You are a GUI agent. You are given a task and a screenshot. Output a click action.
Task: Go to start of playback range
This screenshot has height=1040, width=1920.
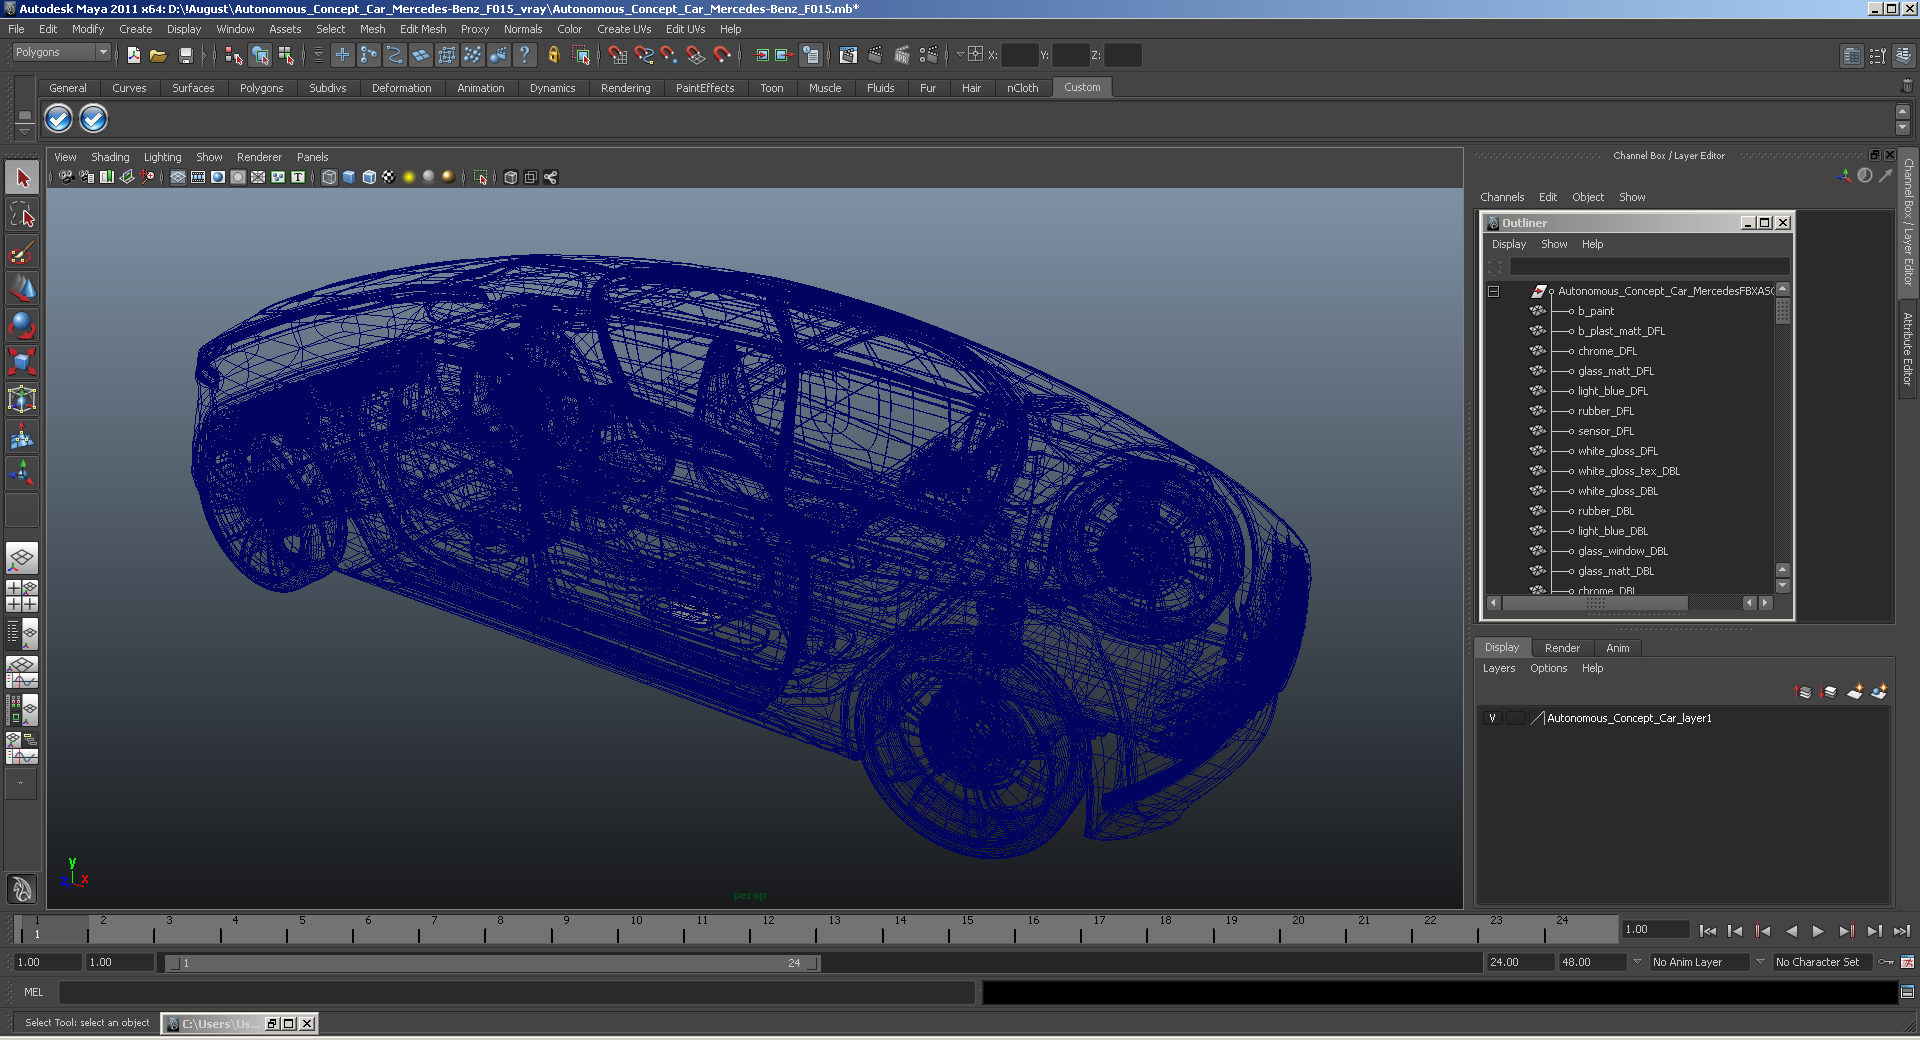[x=1708, y=931]
